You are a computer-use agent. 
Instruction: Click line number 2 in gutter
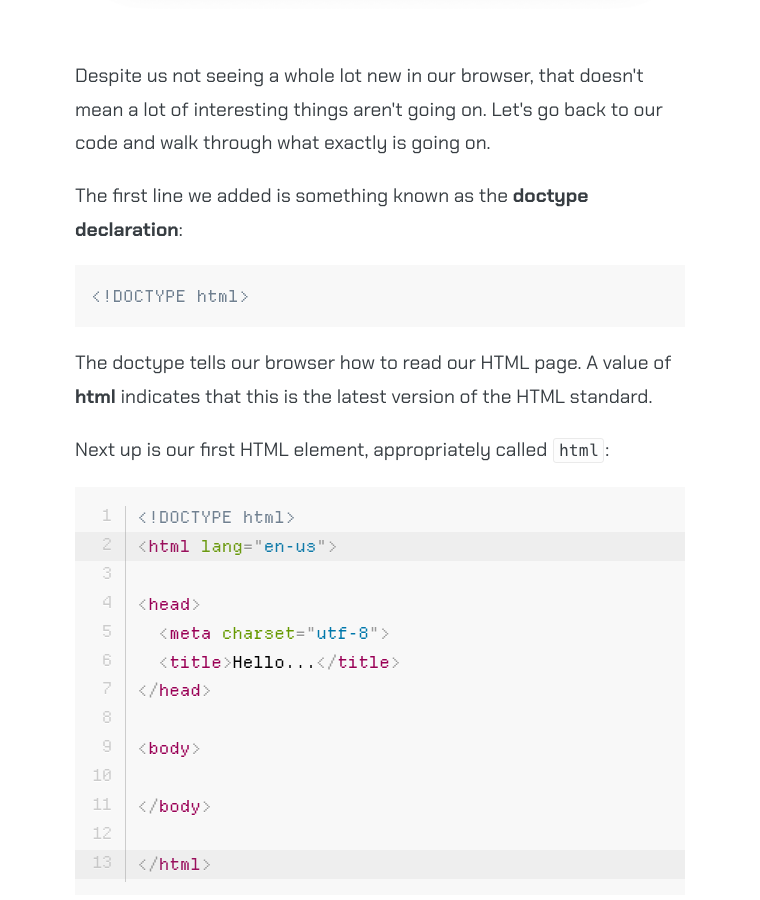tap(107, 544)
